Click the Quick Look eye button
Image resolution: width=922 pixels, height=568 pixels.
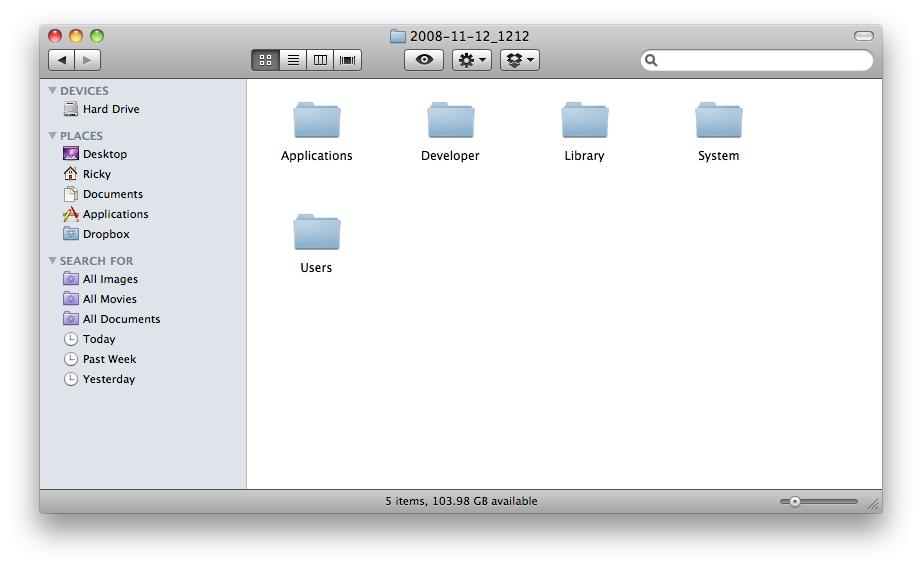pos(424,60)
